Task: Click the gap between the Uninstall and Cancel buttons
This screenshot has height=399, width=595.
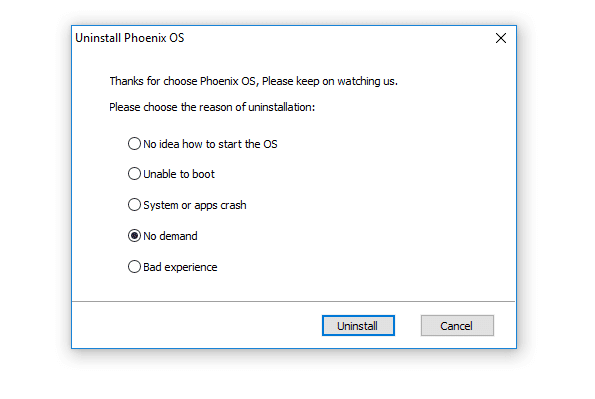Action: 408,326
